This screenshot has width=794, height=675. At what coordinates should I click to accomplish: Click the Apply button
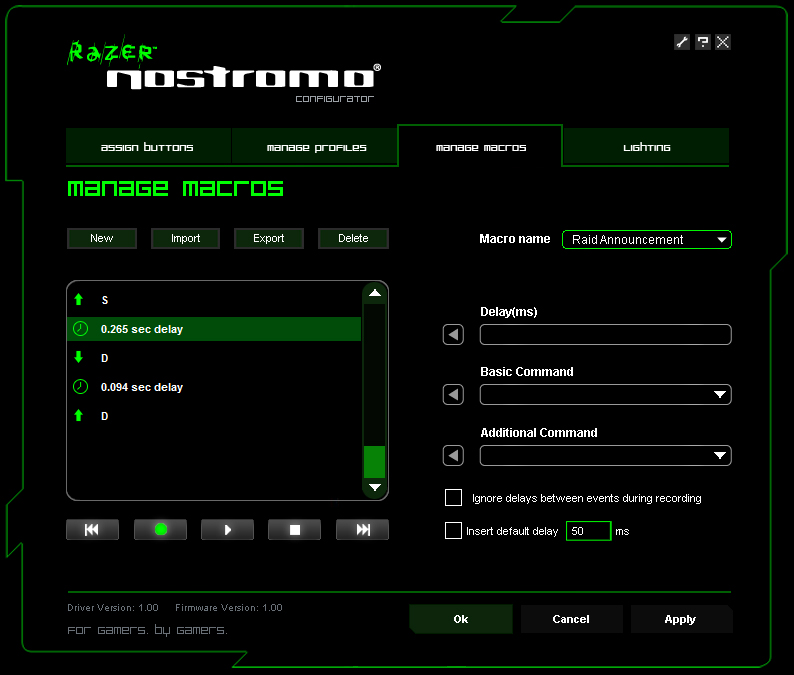681,619
